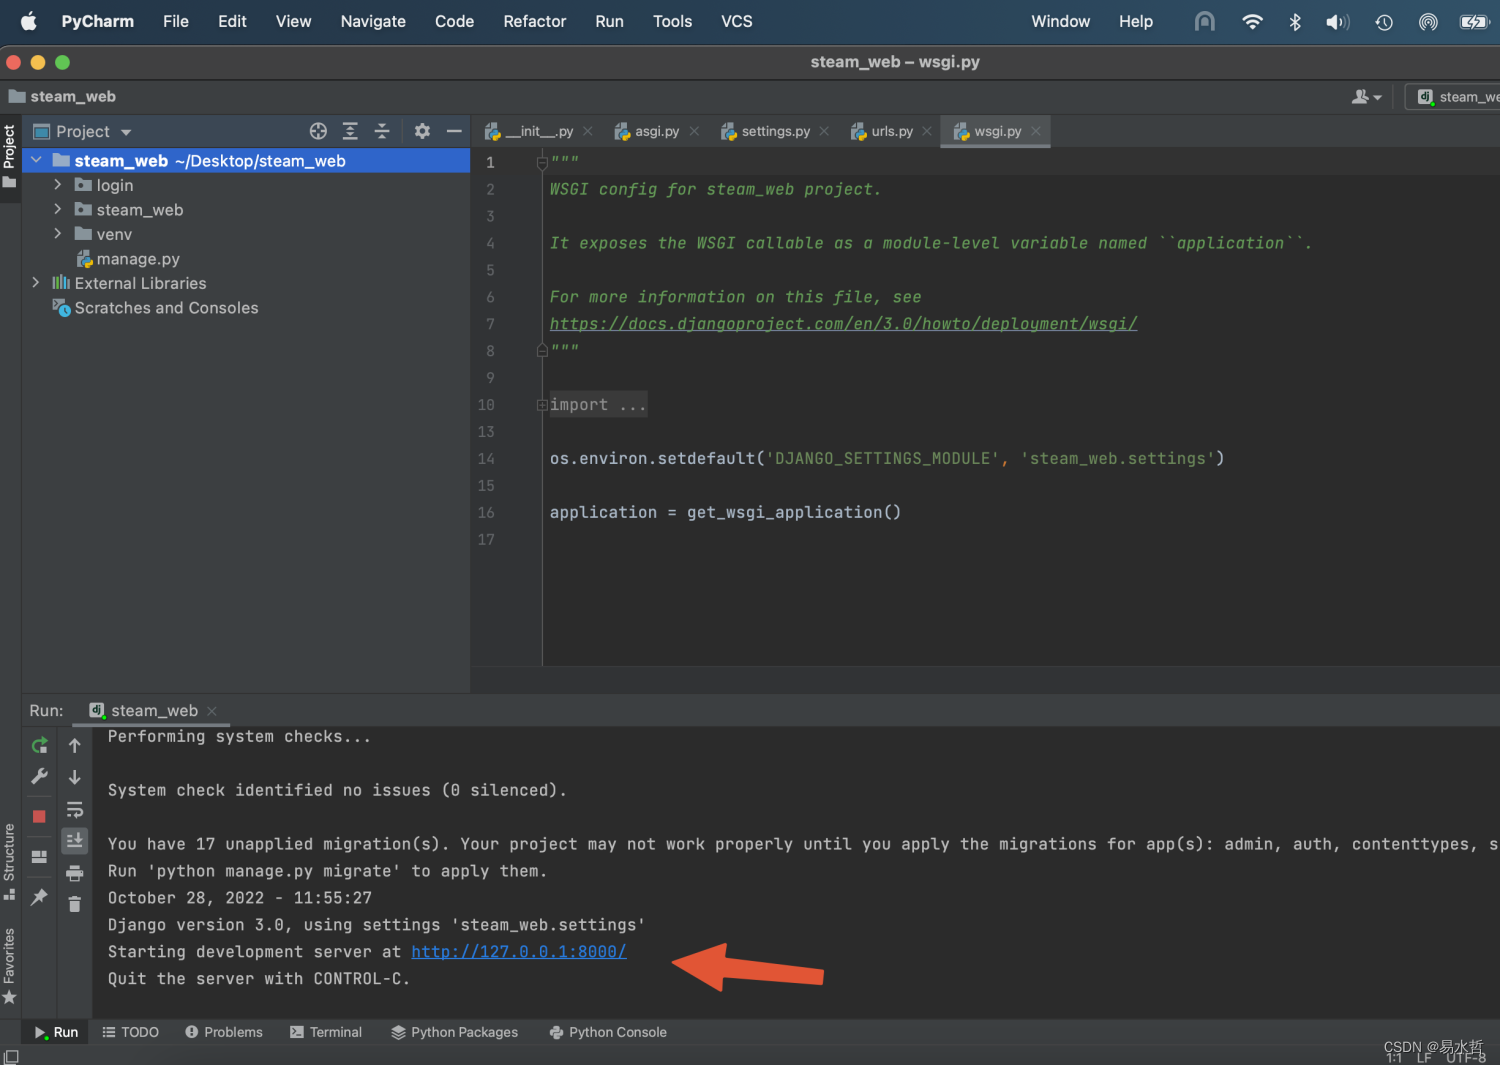Open run configuration wrench icon

click(x=39, y=776)
